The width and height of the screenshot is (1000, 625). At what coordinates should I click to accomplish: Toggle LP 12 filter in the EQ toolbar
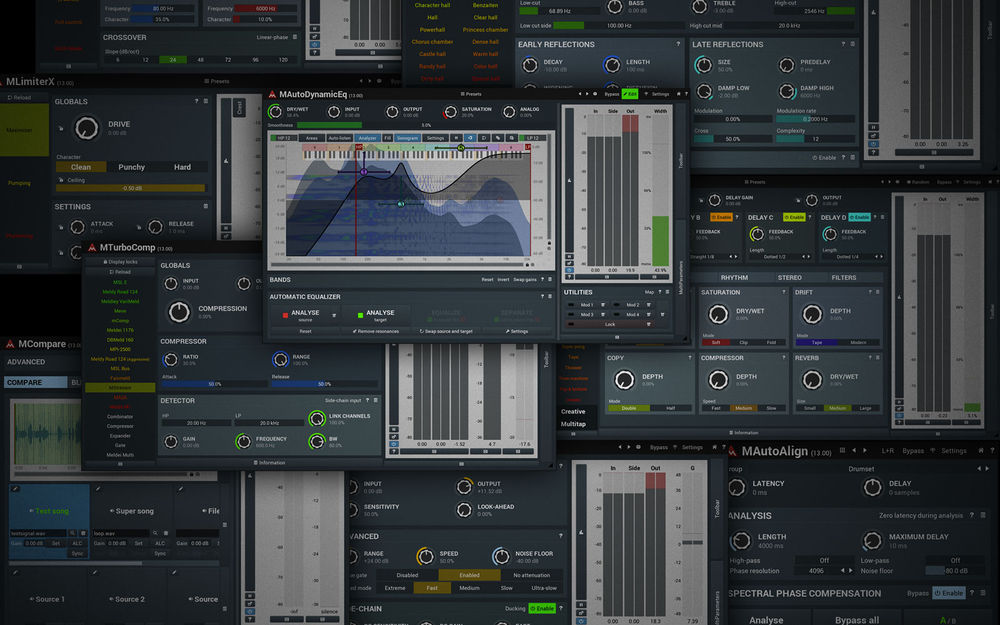[x=533, y=138]
